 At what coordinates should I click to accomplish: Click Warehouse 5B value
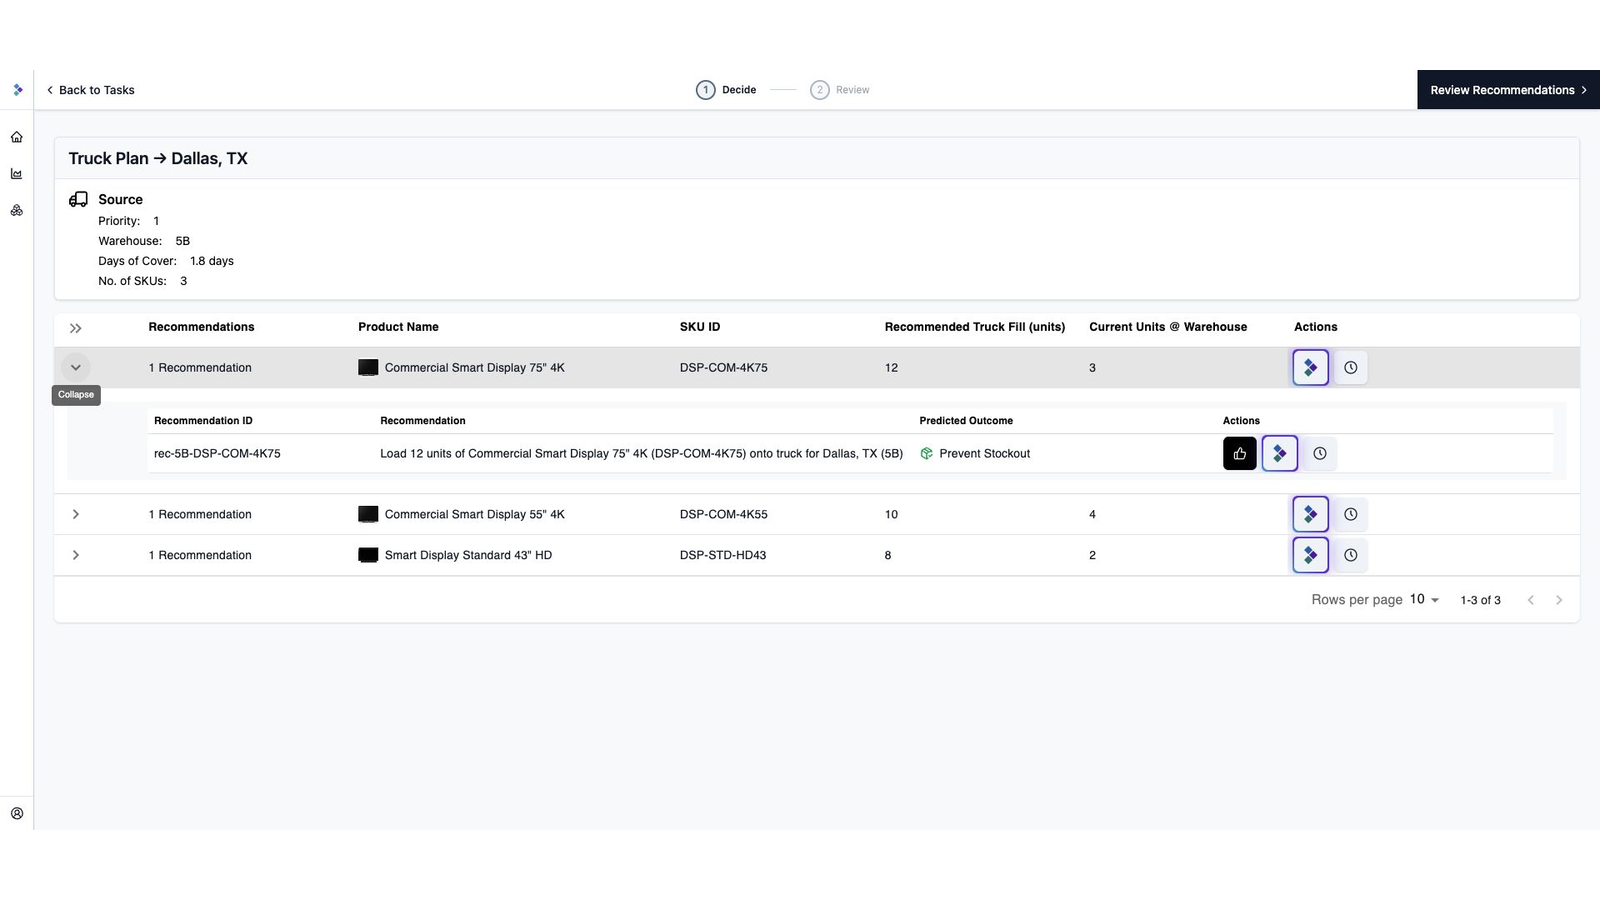tap(182, 241)
